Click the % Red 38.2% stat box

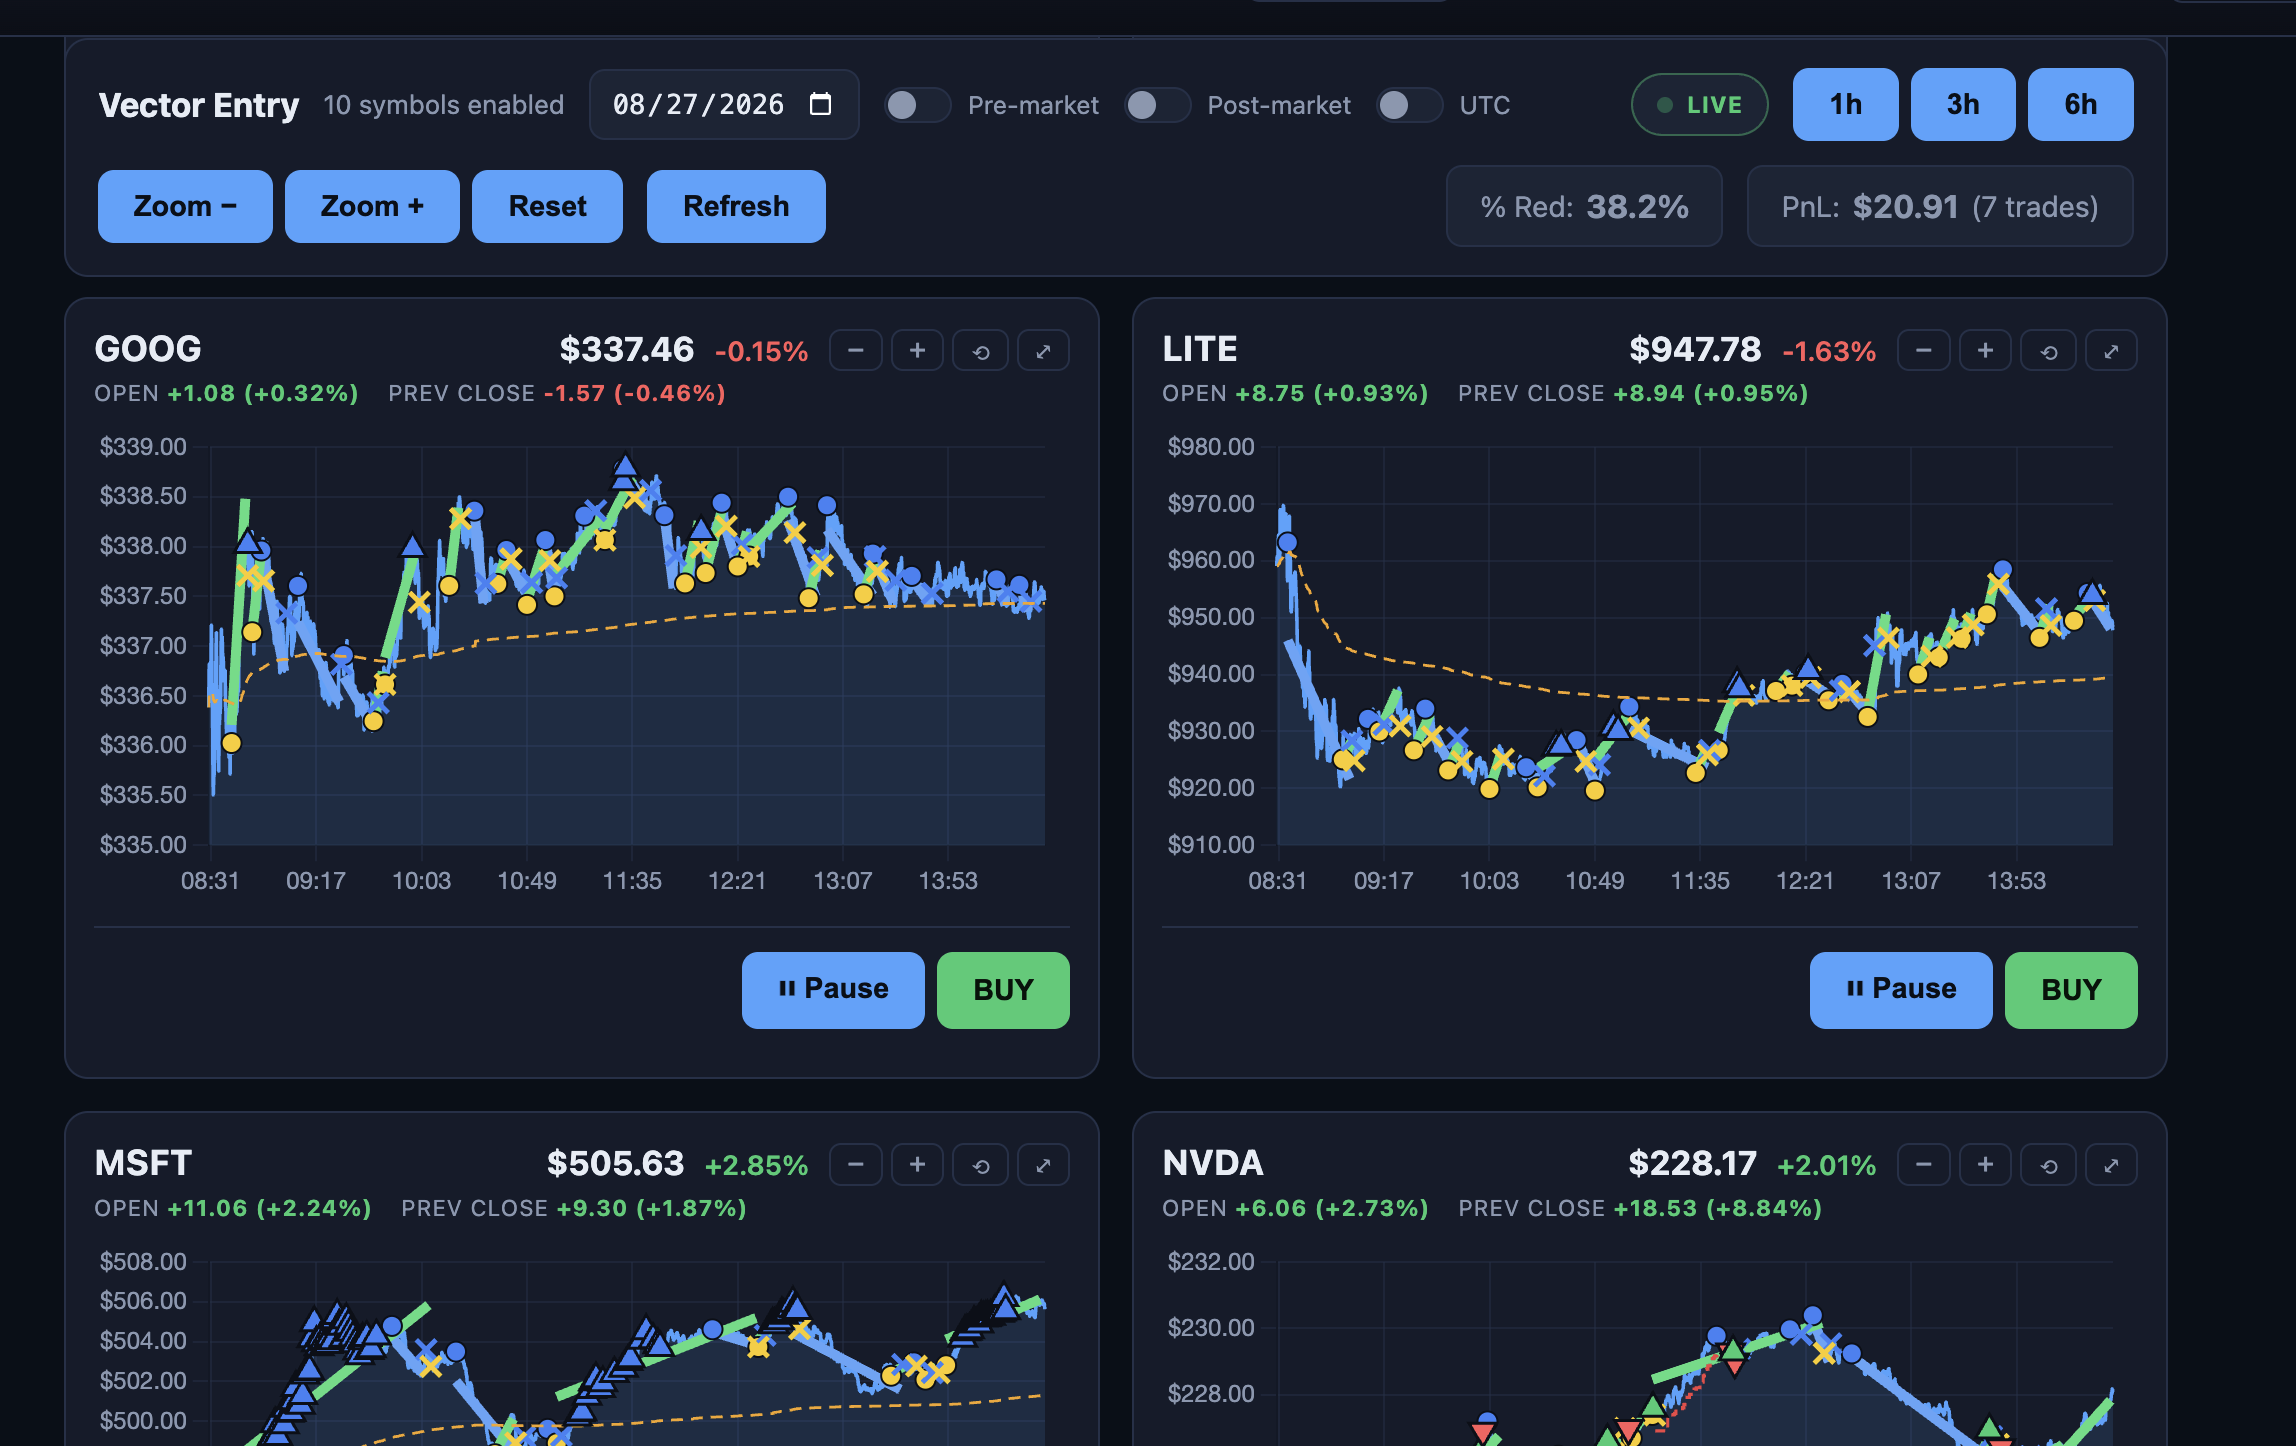pyautogui.click(x=1584, y=207)
